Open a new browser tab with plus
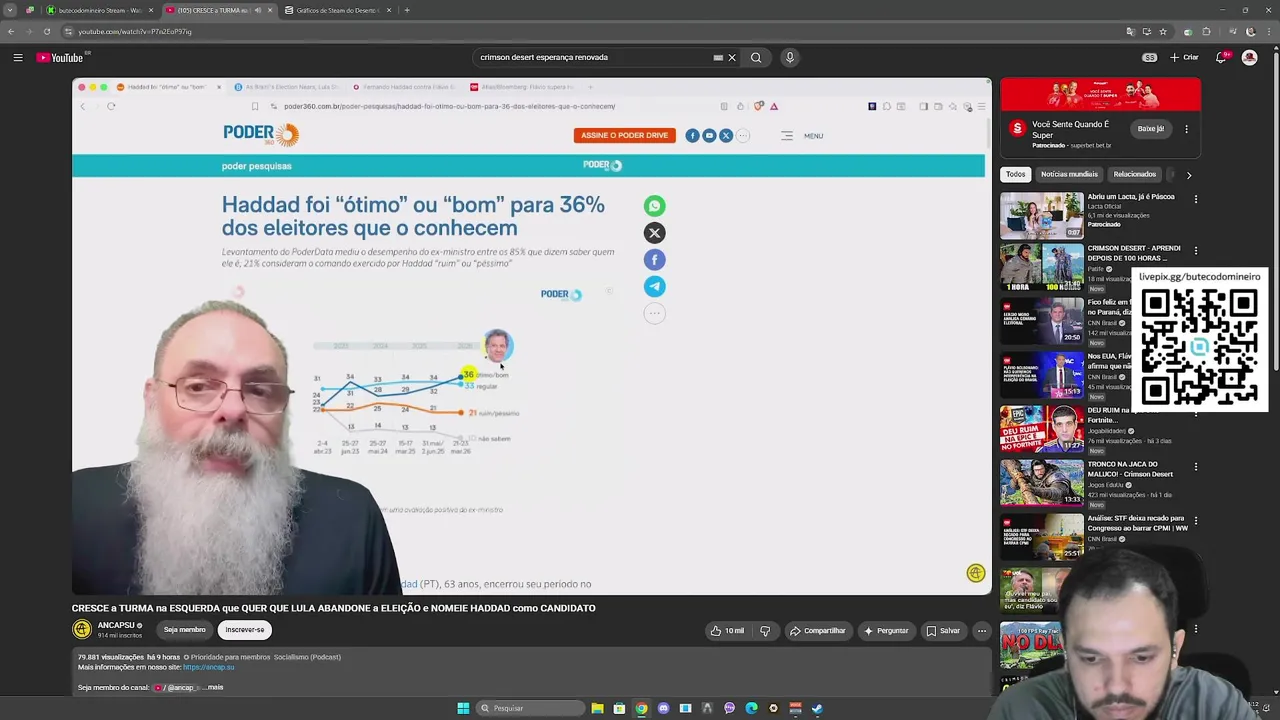 point(407,10)
